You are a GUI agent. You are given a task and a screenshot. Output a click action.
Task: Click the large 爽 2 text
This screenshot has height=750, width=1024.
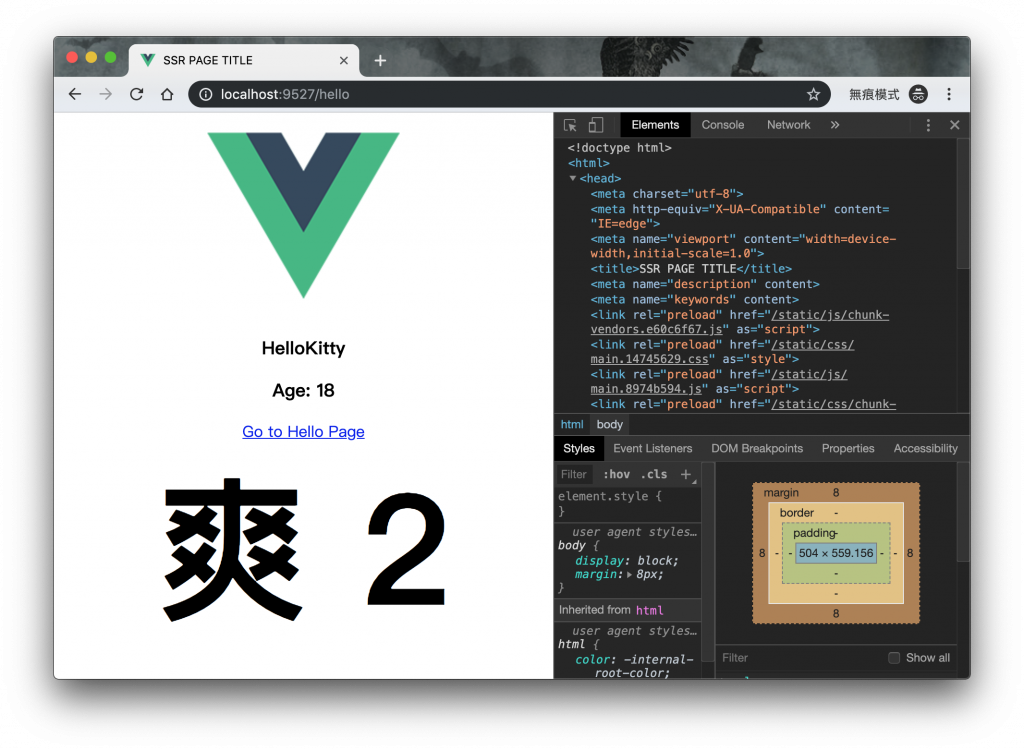point(304,549)
